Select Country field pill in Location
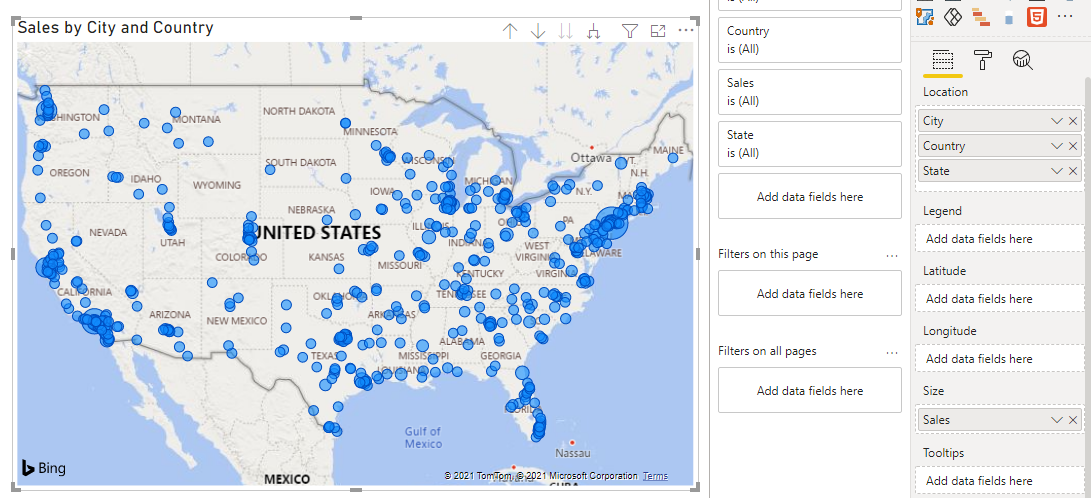This screenshot has height=498, width=1091. tap(1001, 146)
